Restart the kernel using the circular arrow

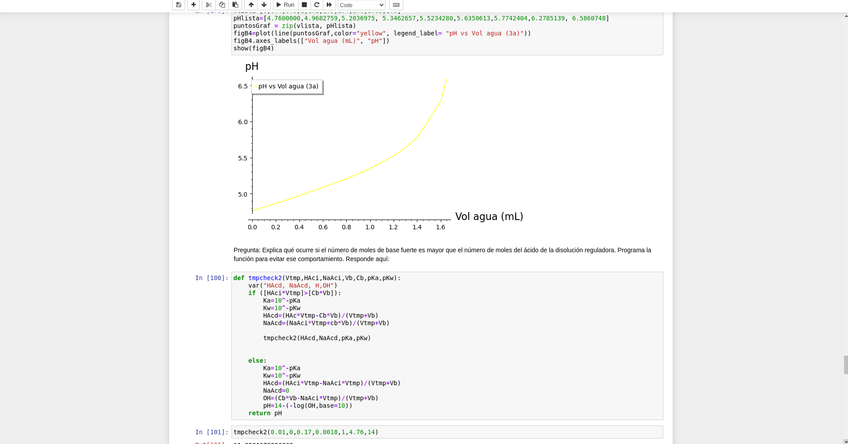tap(317, 5)
